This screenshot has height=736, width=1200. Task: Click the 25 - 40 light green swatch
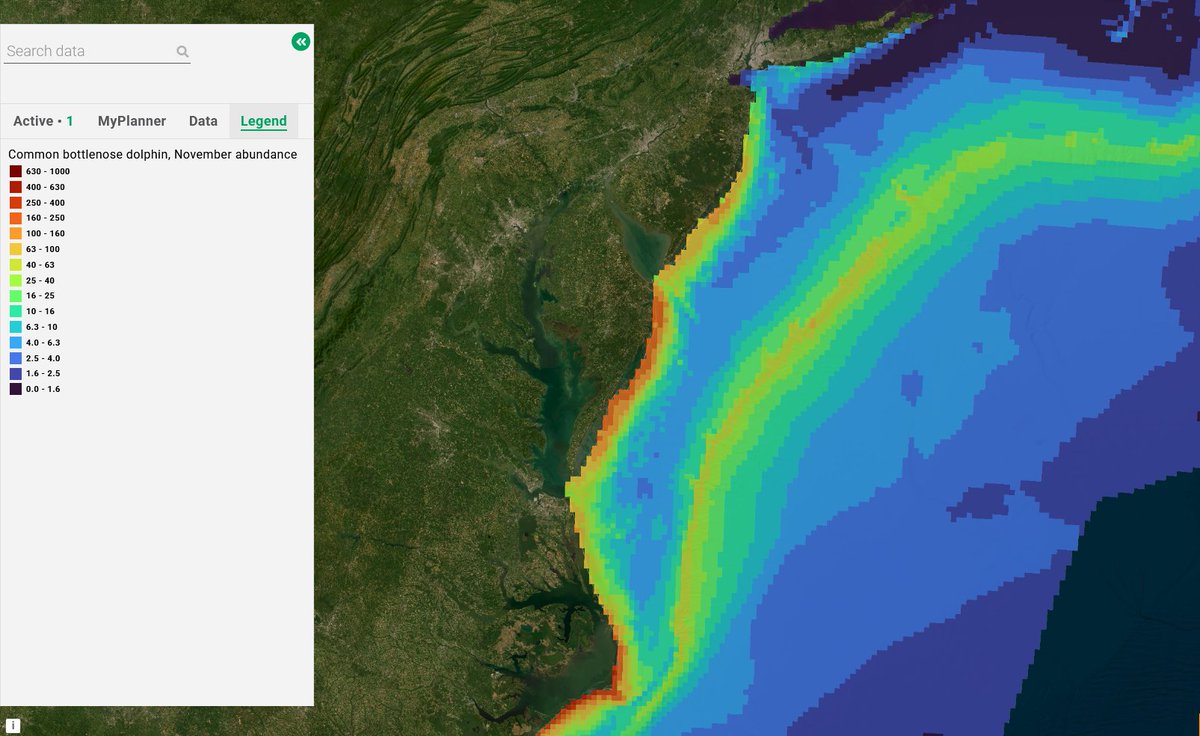[13, 280]
